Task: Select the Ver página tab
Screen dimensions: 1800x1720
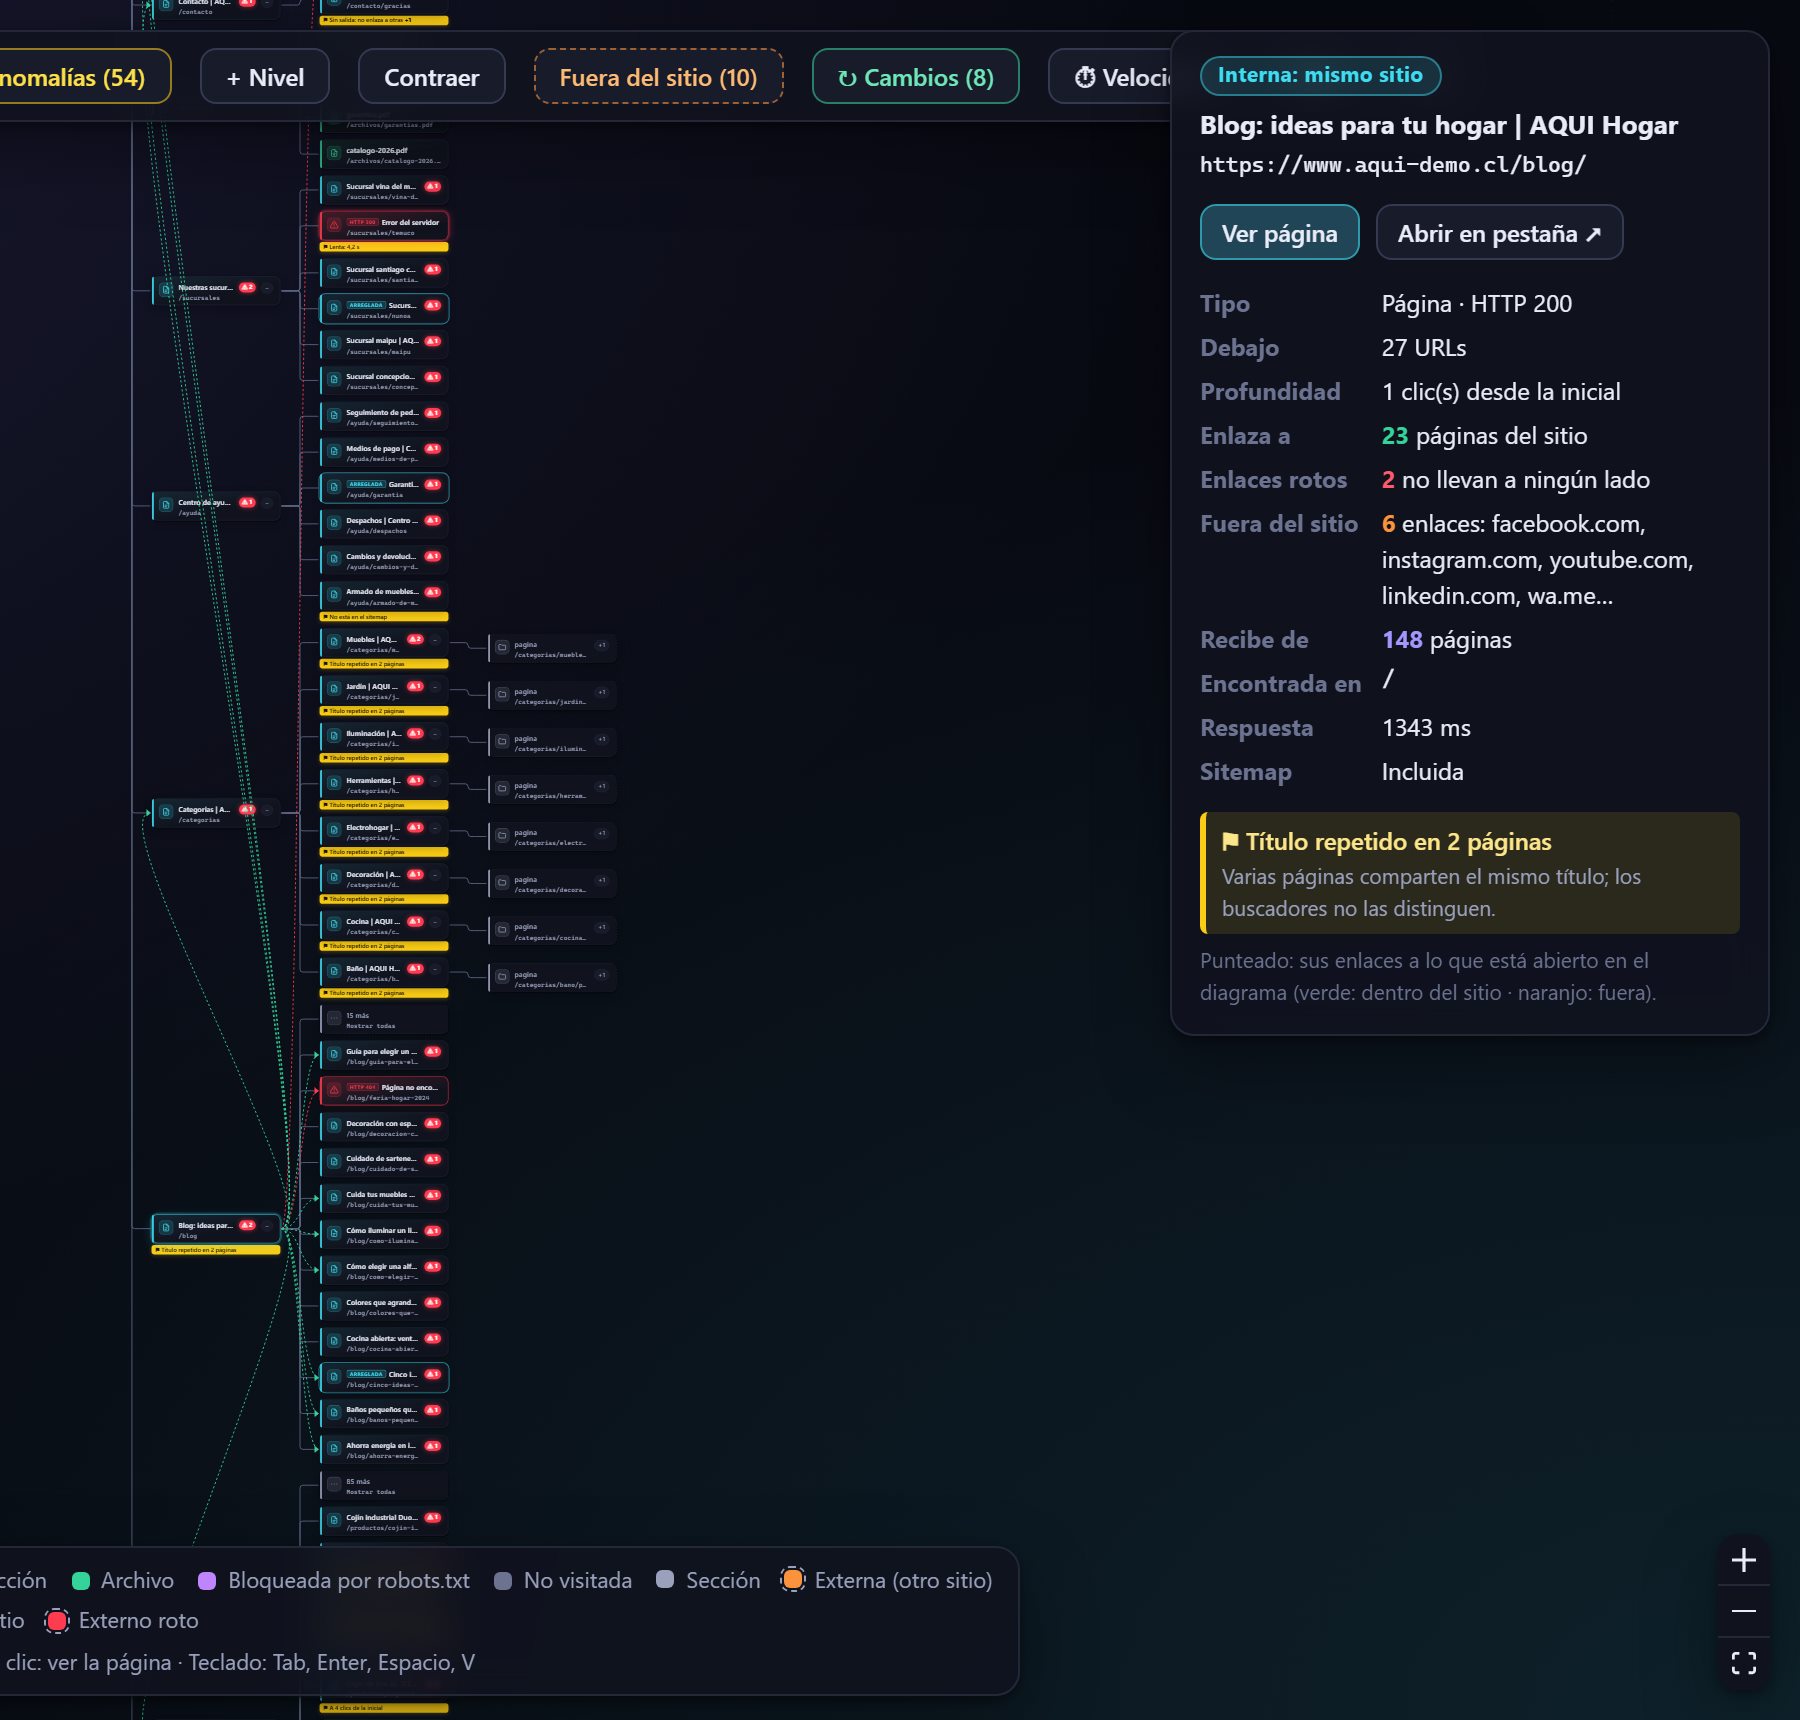Action: (1279, 233)
